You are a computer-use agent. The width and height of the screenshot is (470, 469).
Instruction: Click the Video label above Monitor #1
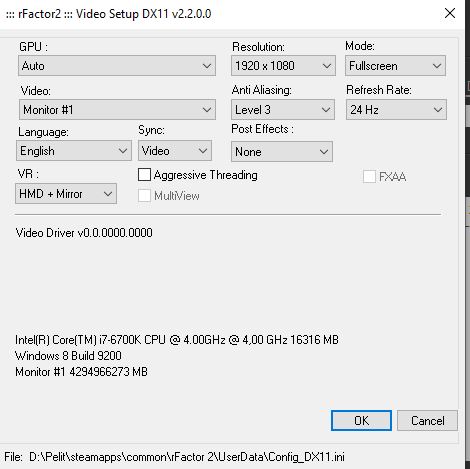pyautogui.click(x=36, y=91)
